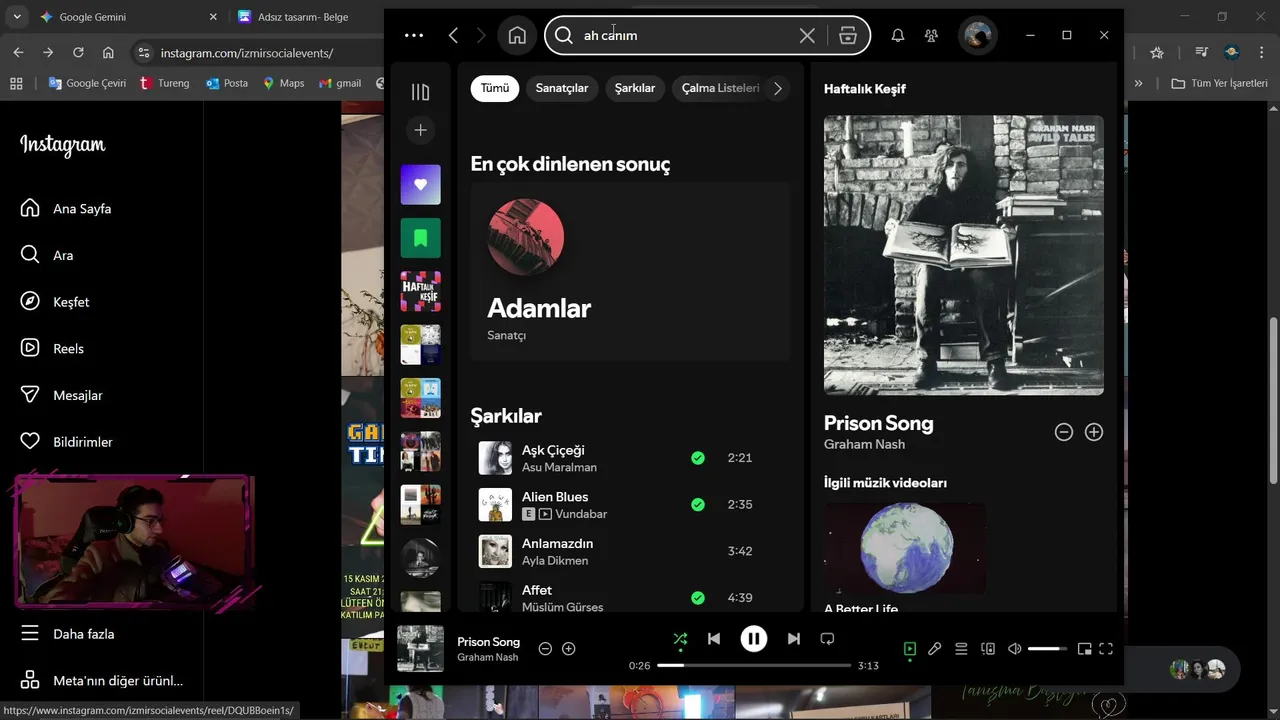Image resolution: width=1280 pixels, height=720 pixels.
Task: Open the playback queue
Action: (x=961, y=649)
